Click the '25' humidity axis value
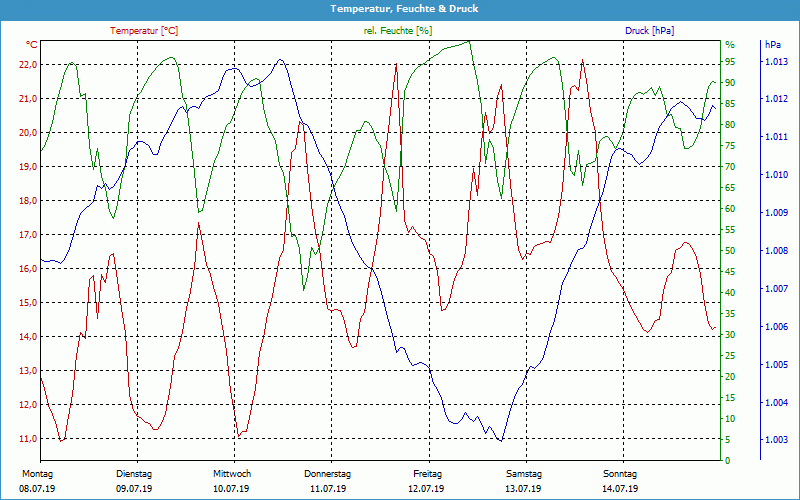The height and width of the screenshot is (500, 800). 730,356
